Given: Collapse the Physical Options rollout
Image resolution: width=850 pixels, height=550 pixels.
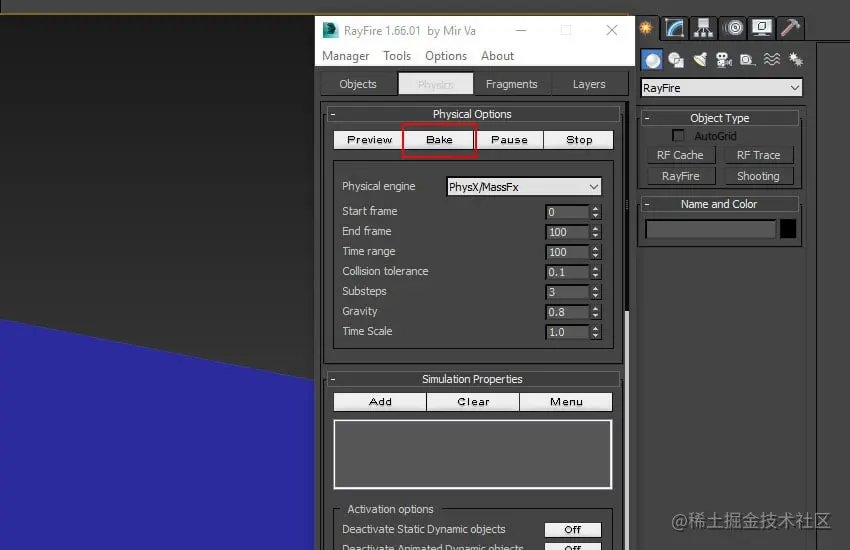Looking at the screenshot, I should [x=472, y=114].
